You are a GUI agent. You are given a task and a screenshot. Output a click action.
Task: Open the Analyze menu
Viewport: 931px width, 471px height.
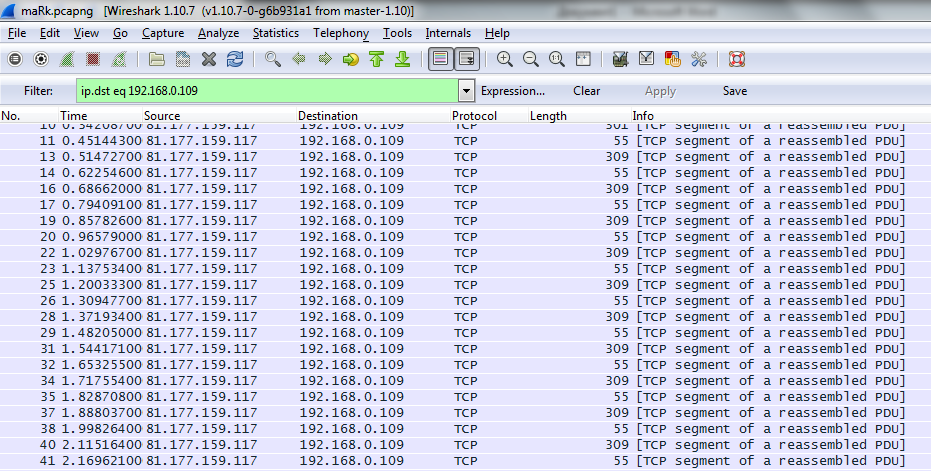point(218,33)
